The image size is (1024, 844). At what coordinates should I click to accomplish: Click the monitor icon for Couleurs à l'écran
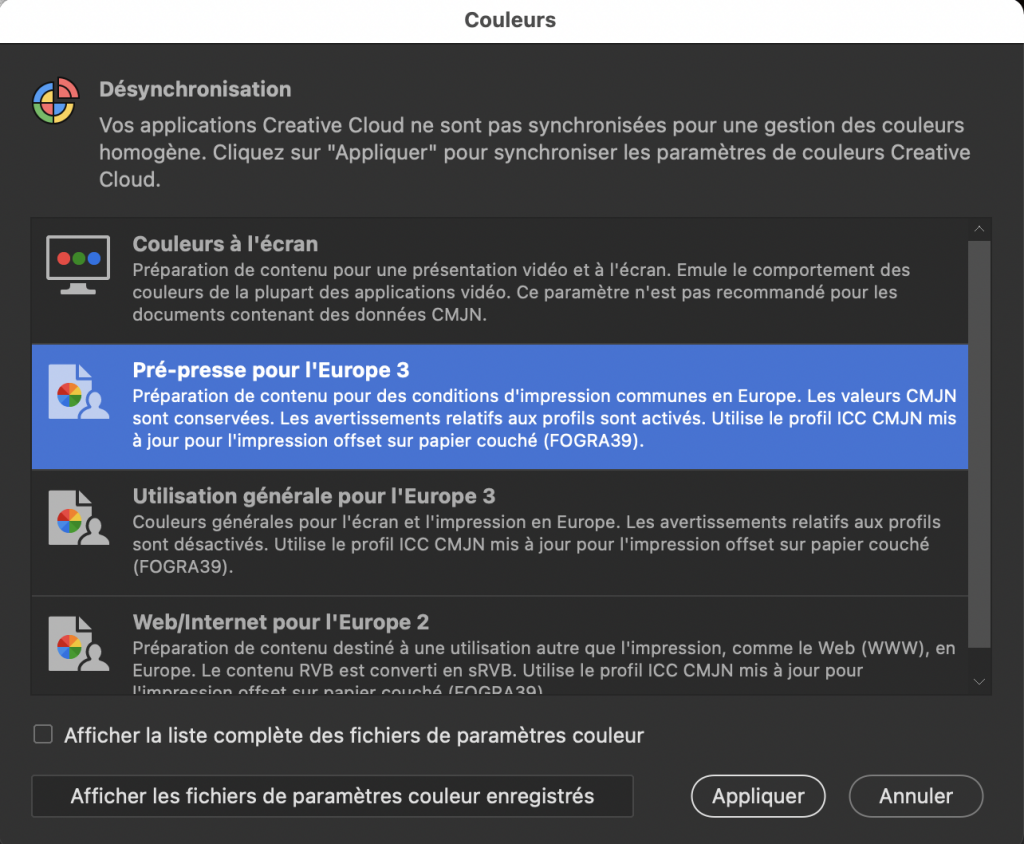pos(78,264)
